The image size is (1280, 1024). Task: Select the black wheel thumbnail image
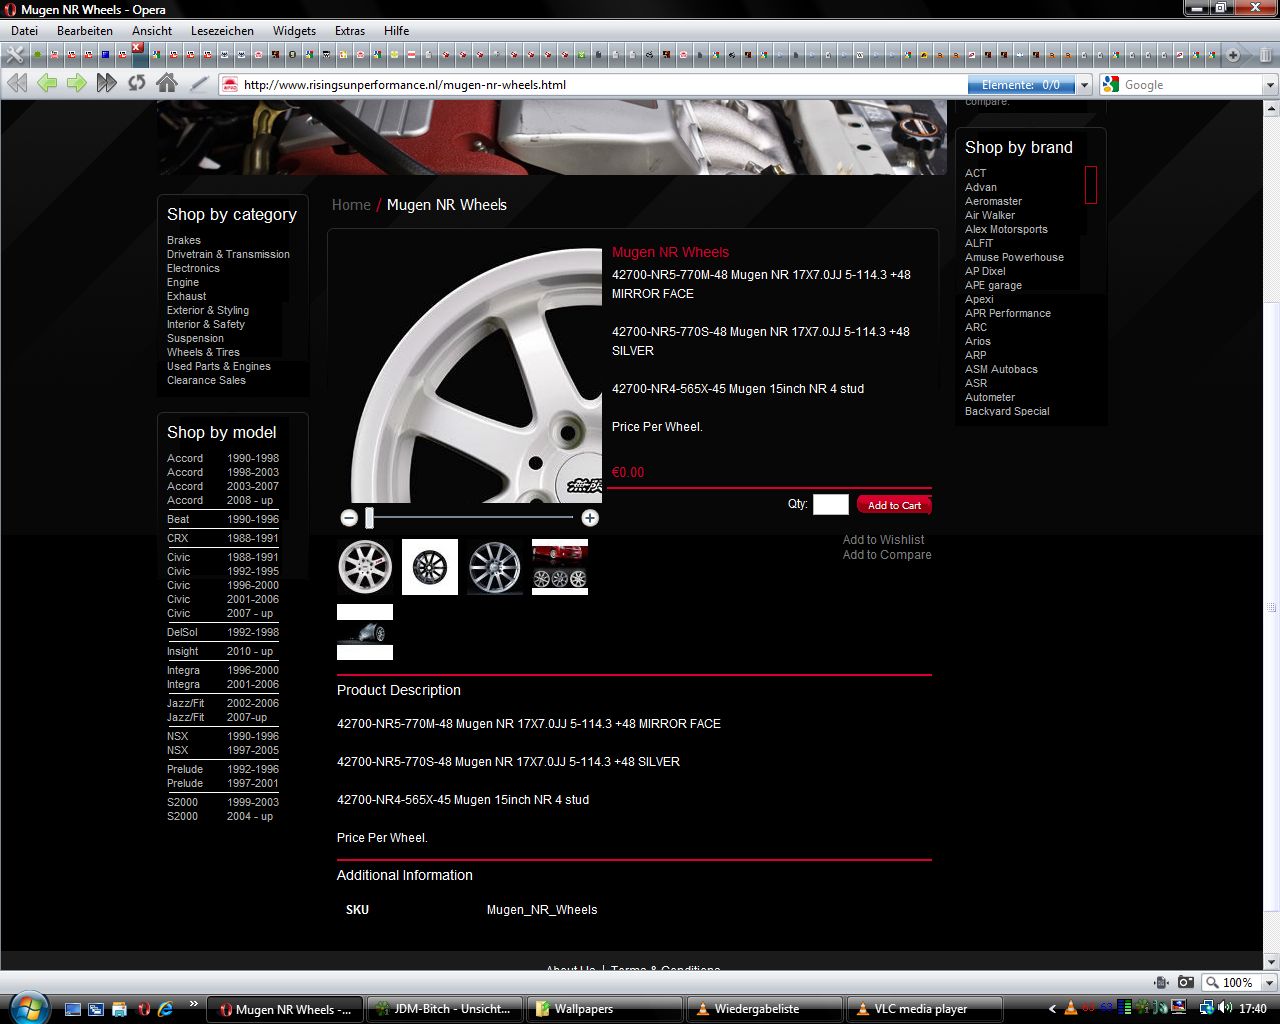(x=430, y=567)
